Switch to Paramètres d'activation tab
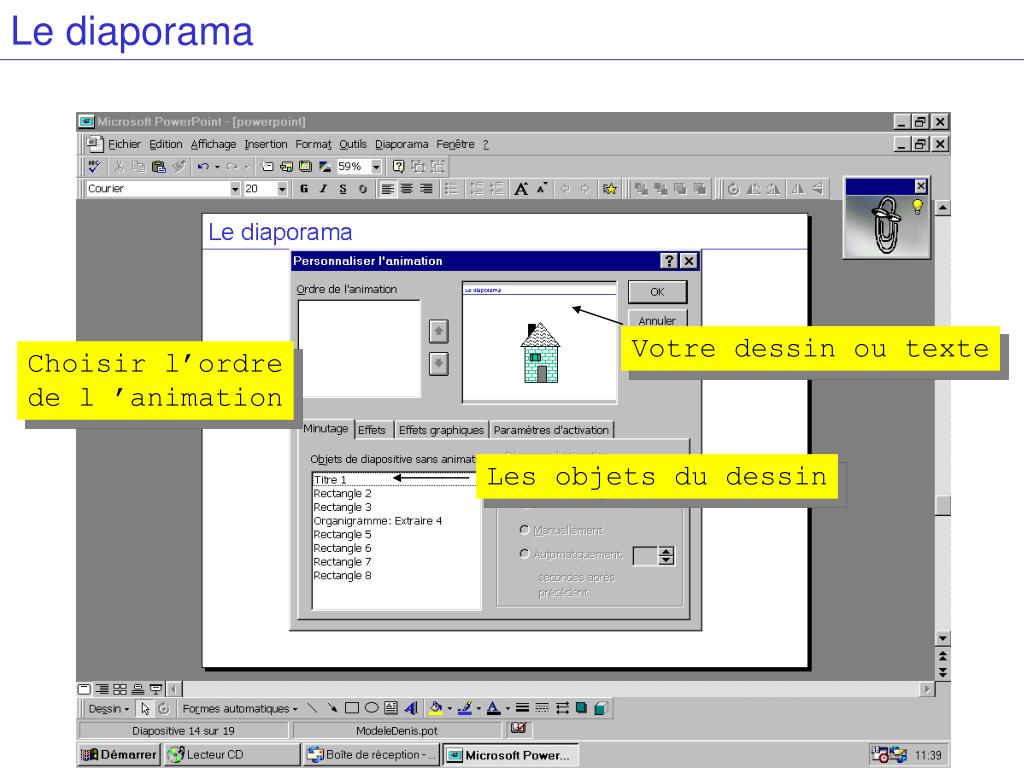The image size is (1024, 768). [x=551, y=430]
